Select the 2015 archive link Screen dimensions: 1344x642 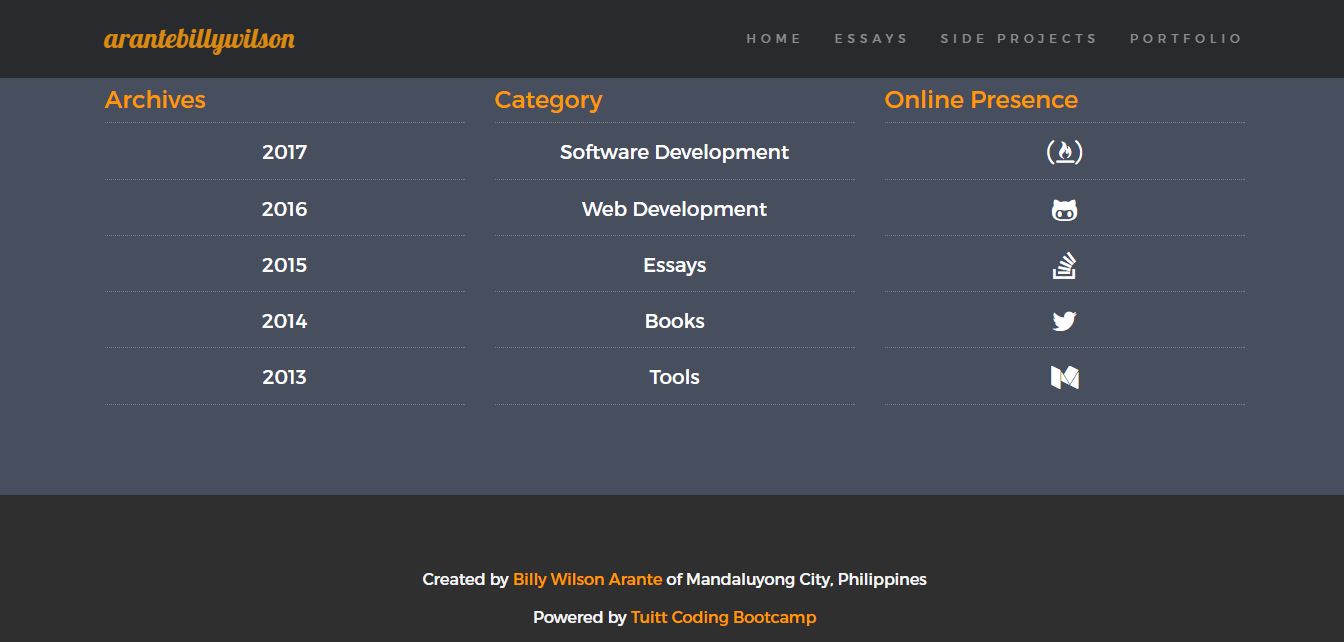pyautogui.click(x=284, y=265)
